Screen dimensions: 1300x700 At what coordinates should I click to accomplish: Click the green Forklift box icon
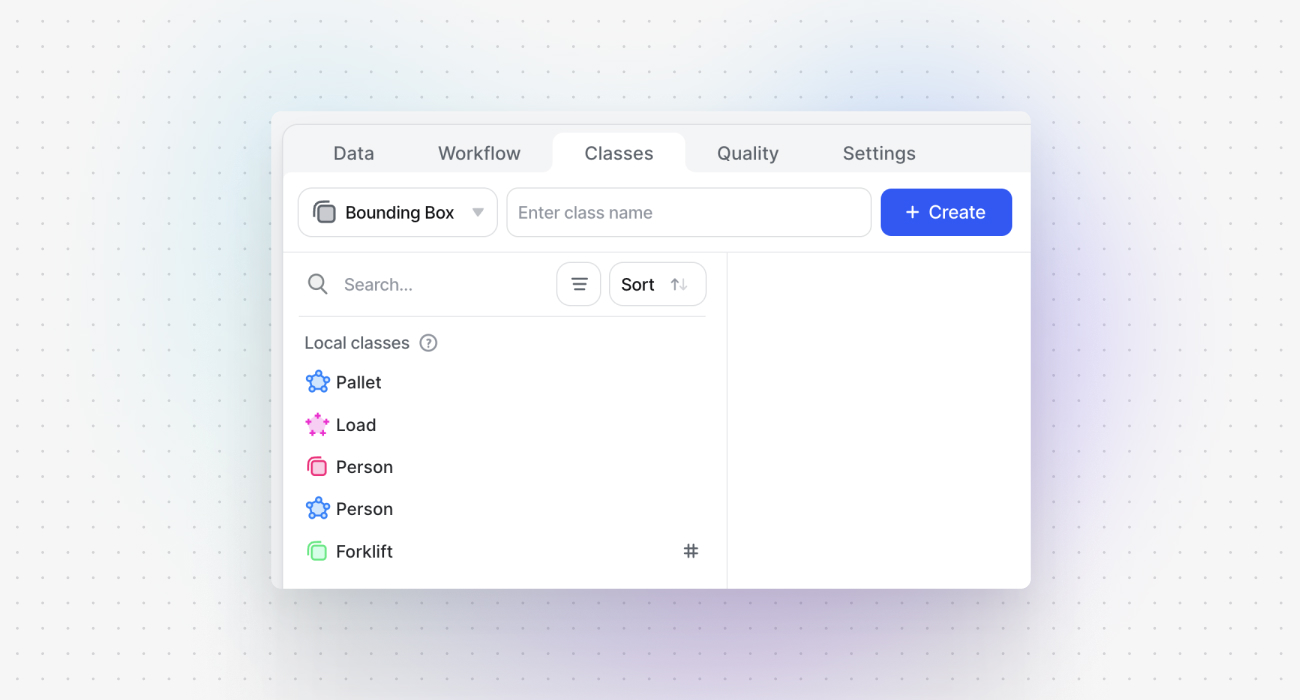317,551
